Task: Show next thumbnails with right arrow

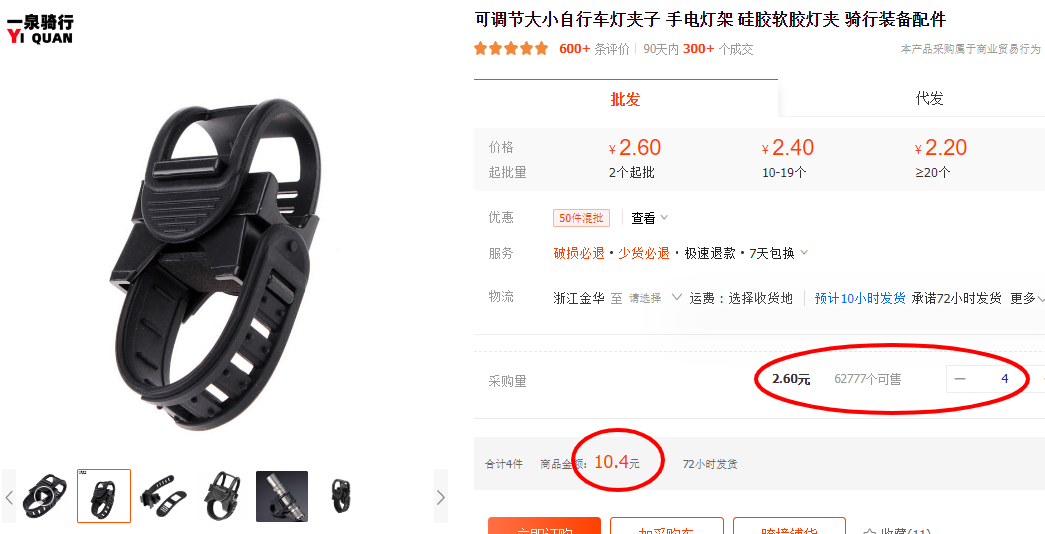Action: click(441, 497)
